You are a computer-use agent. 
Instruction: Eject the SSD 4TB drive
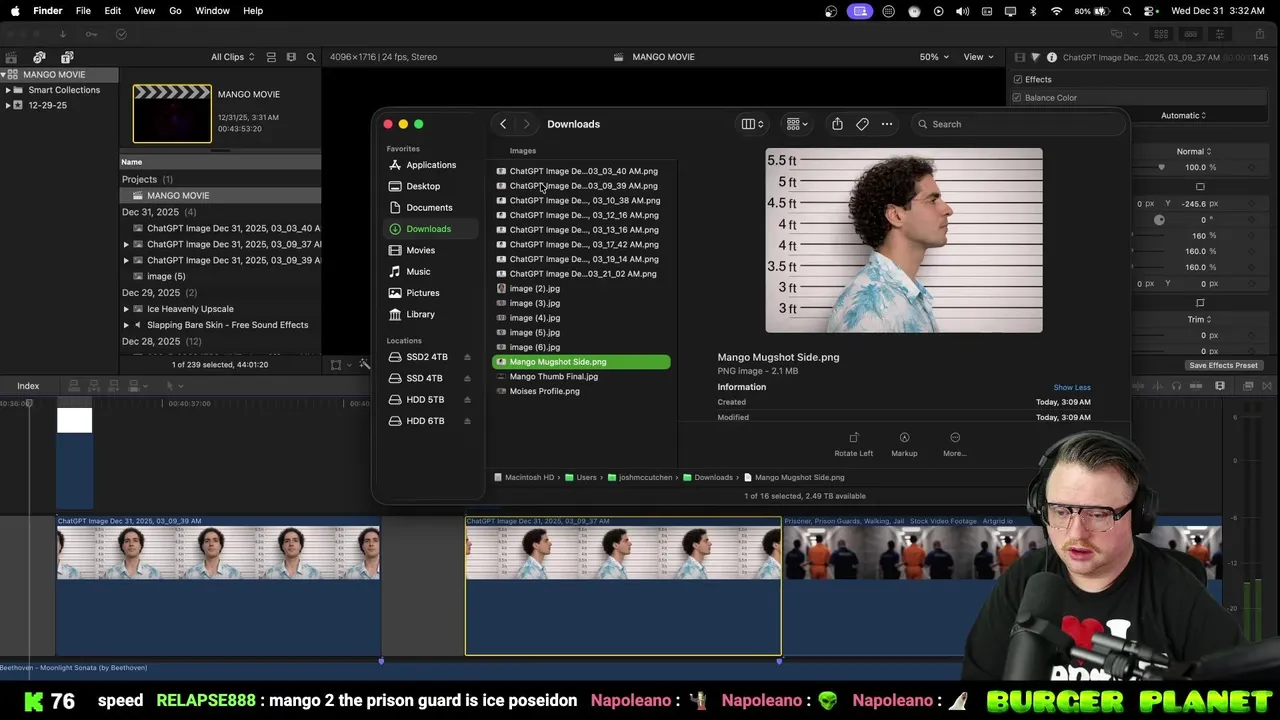(x=467, y=378)
